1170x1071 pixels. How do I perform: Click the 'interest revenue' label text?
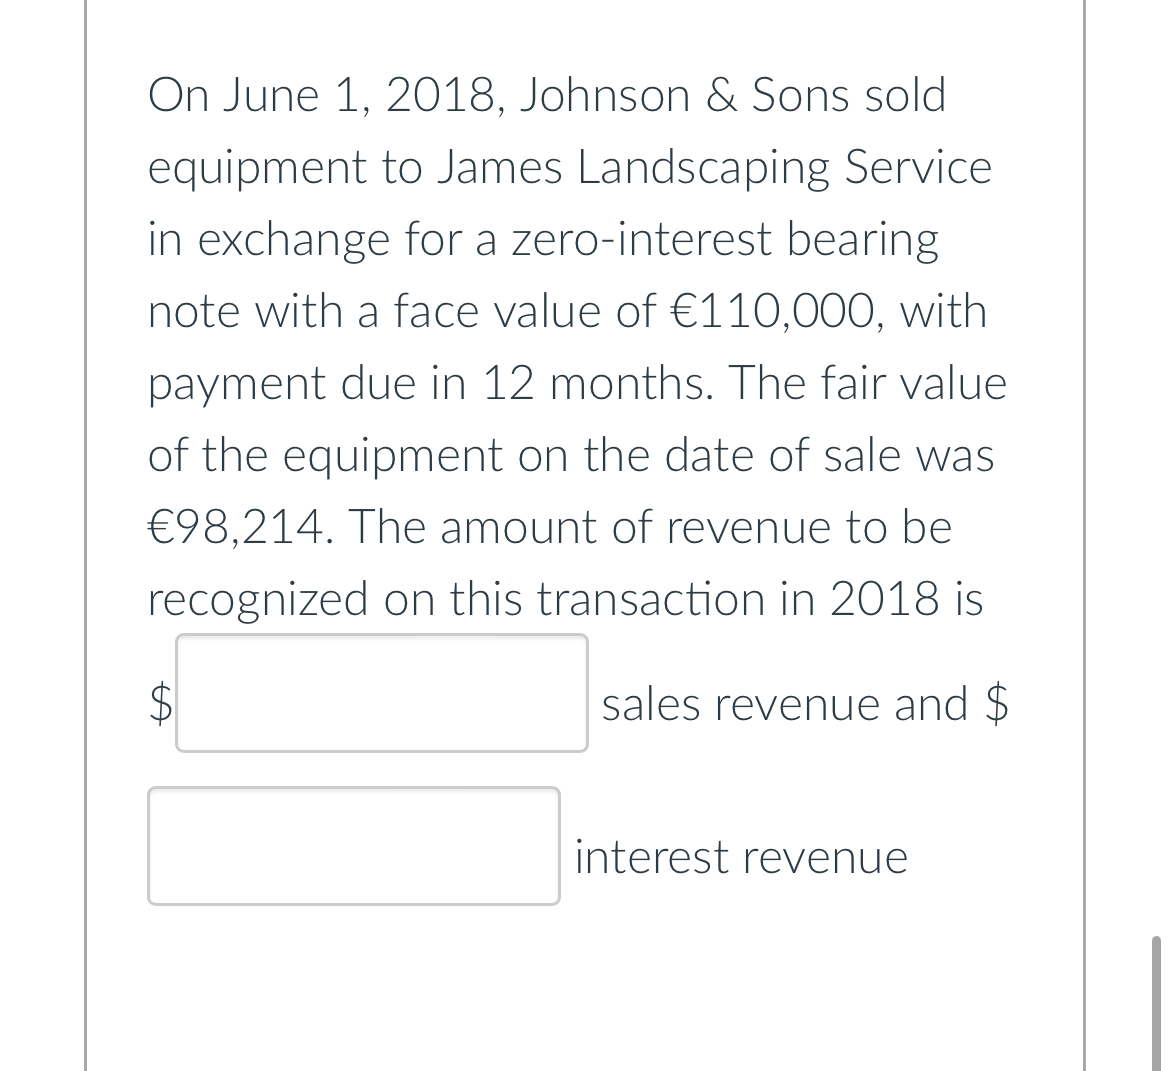tap(740, 856)
